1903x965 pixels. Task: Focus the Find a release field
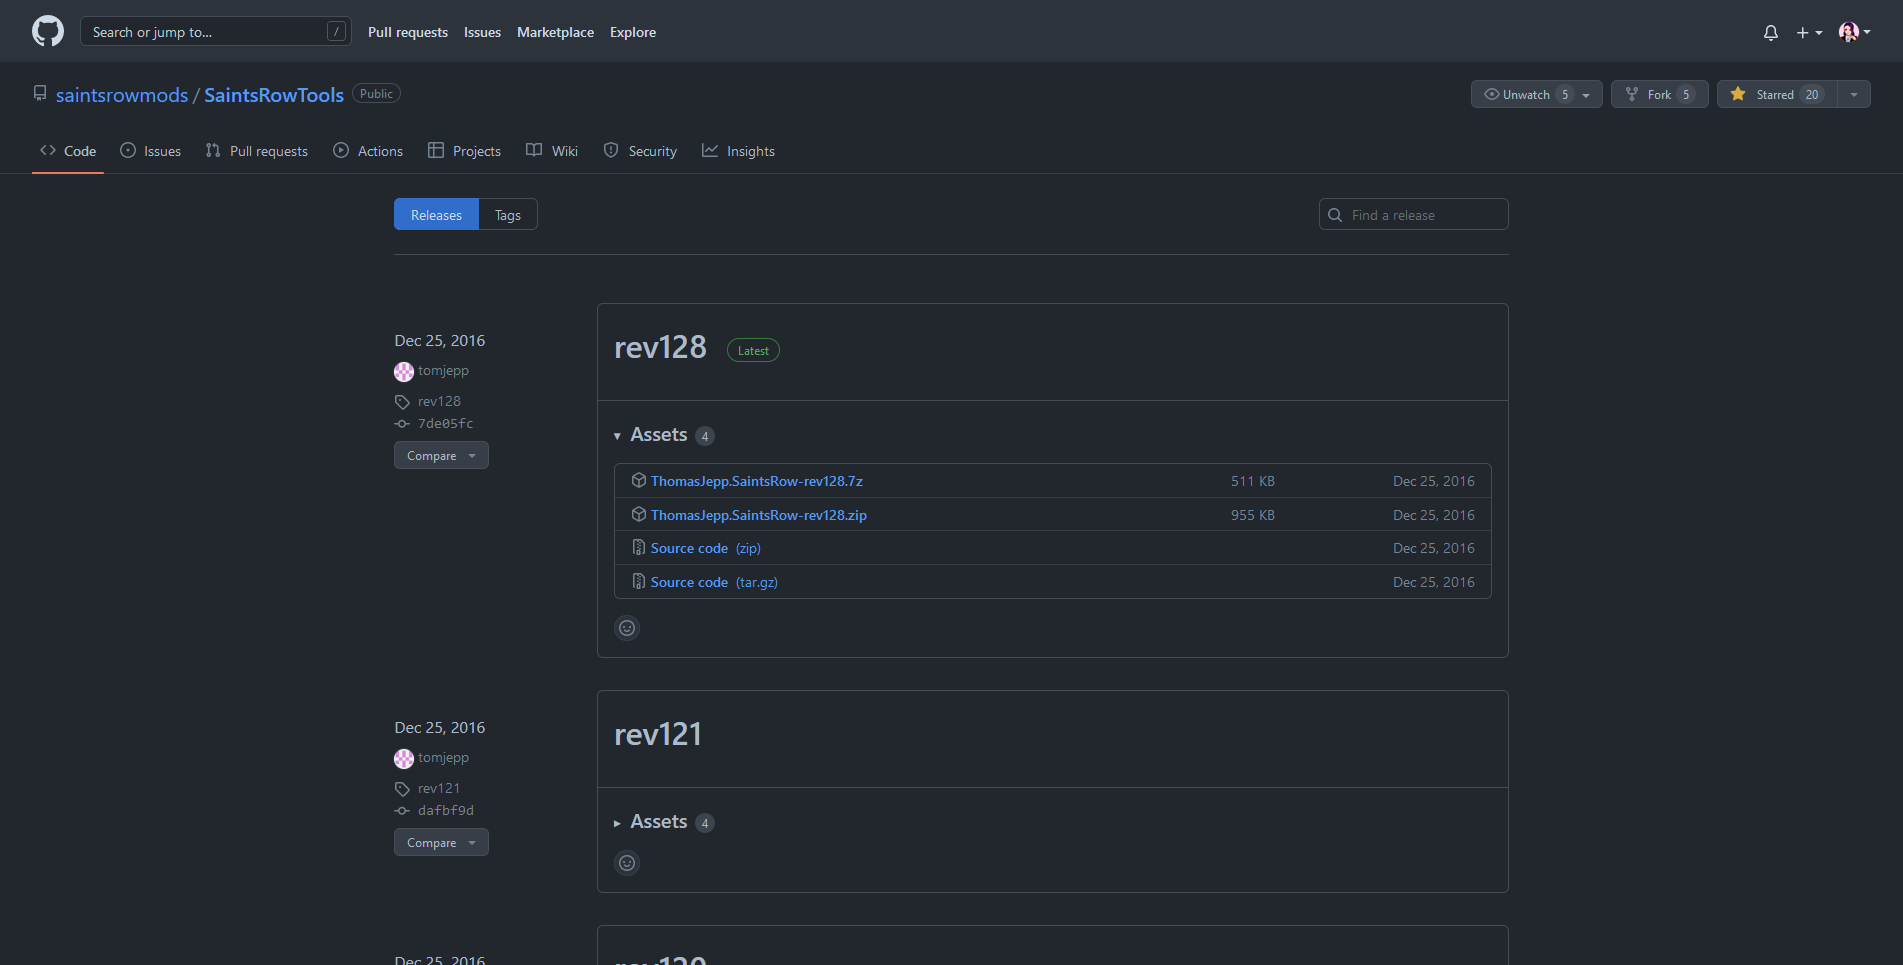coord(1413,214)
